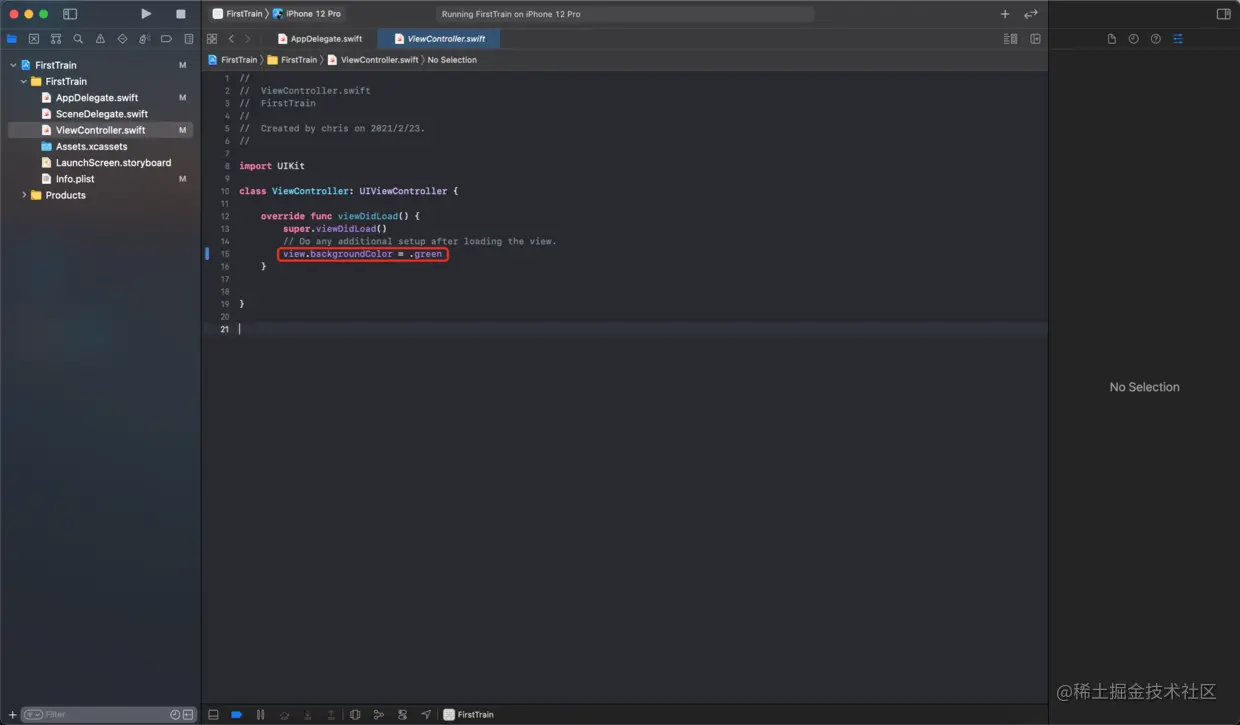This screenshot has height=725, width=1240.
Task: Show the History inspector
Action: (x=1134, y=39)
